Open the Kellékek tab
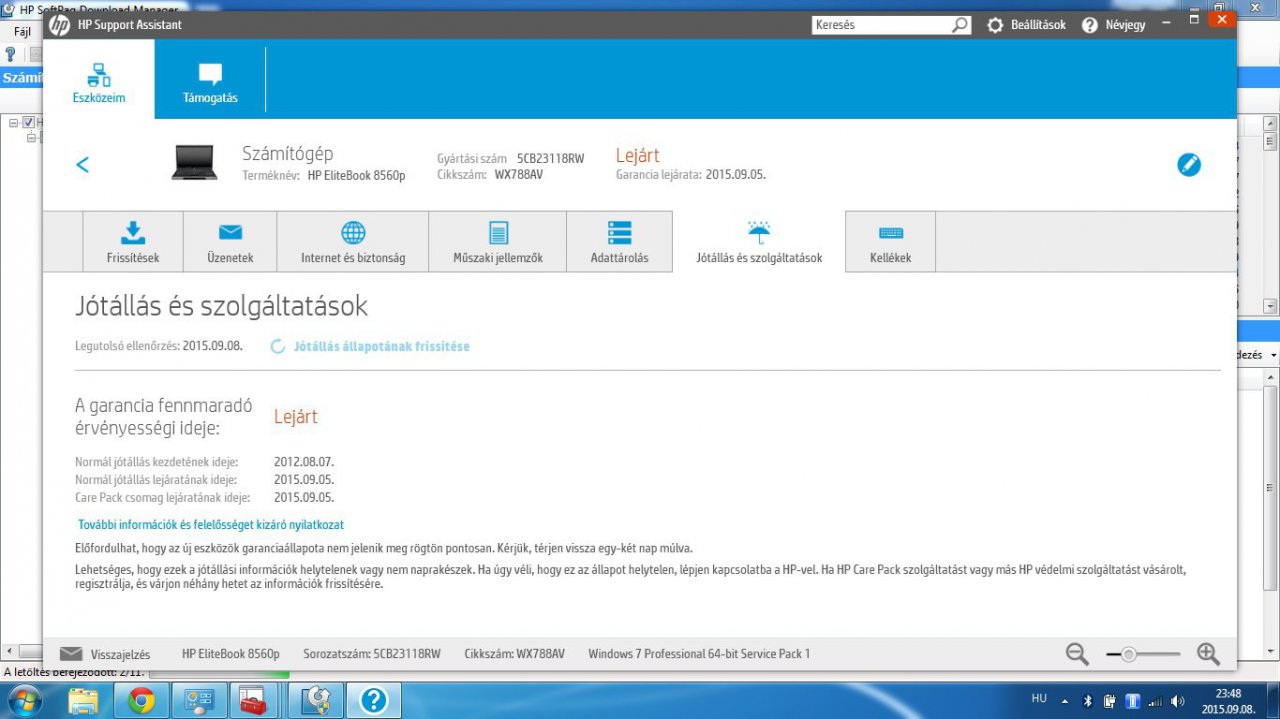The image size is (1280, 719). [x=890, y=242]
